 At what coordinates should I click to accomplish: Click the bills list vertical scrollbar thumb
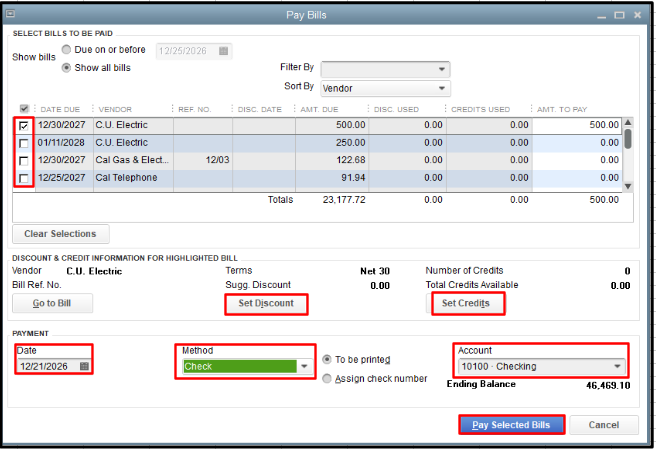(x=628, y=139)
